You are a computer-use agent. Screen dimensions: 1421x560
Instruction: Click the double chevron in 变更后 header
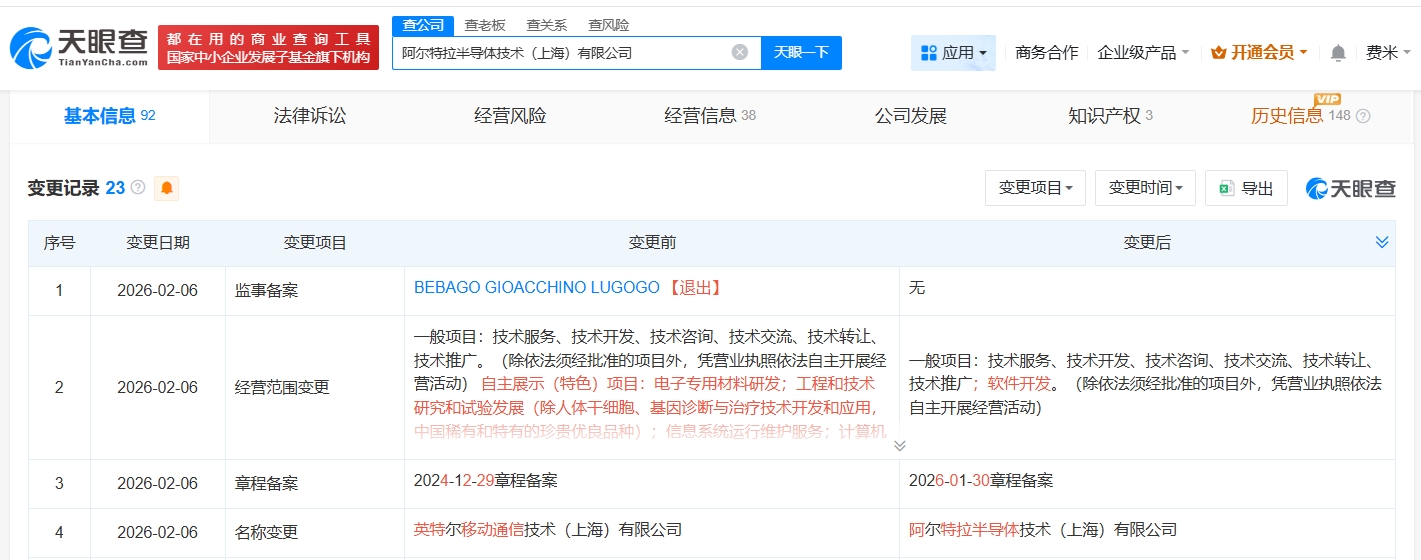1382,242
